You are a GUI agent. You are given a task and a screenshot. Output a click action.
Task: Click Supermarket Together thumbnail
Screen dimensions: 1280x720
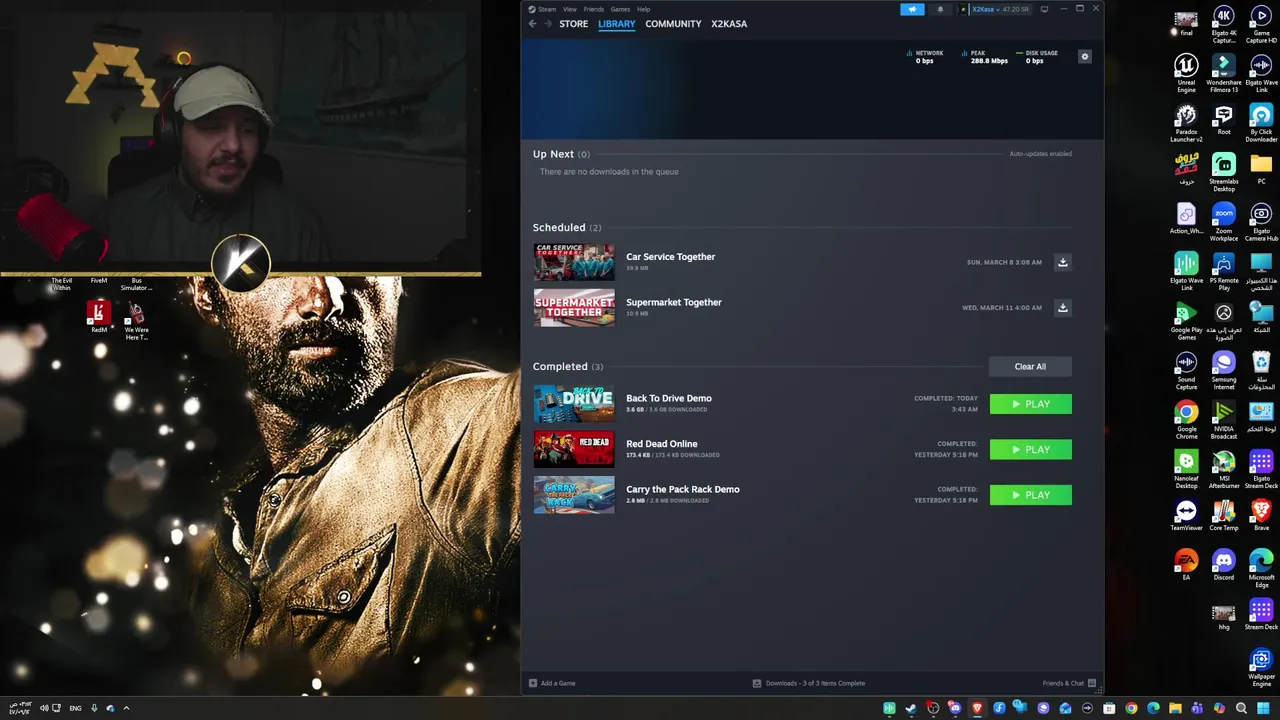574,307
